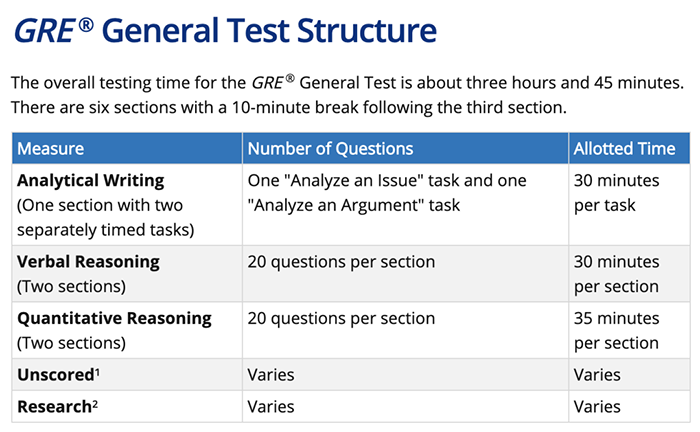700x432 pixels.
Task: Click the Measure column header
Action: [51, 149]
